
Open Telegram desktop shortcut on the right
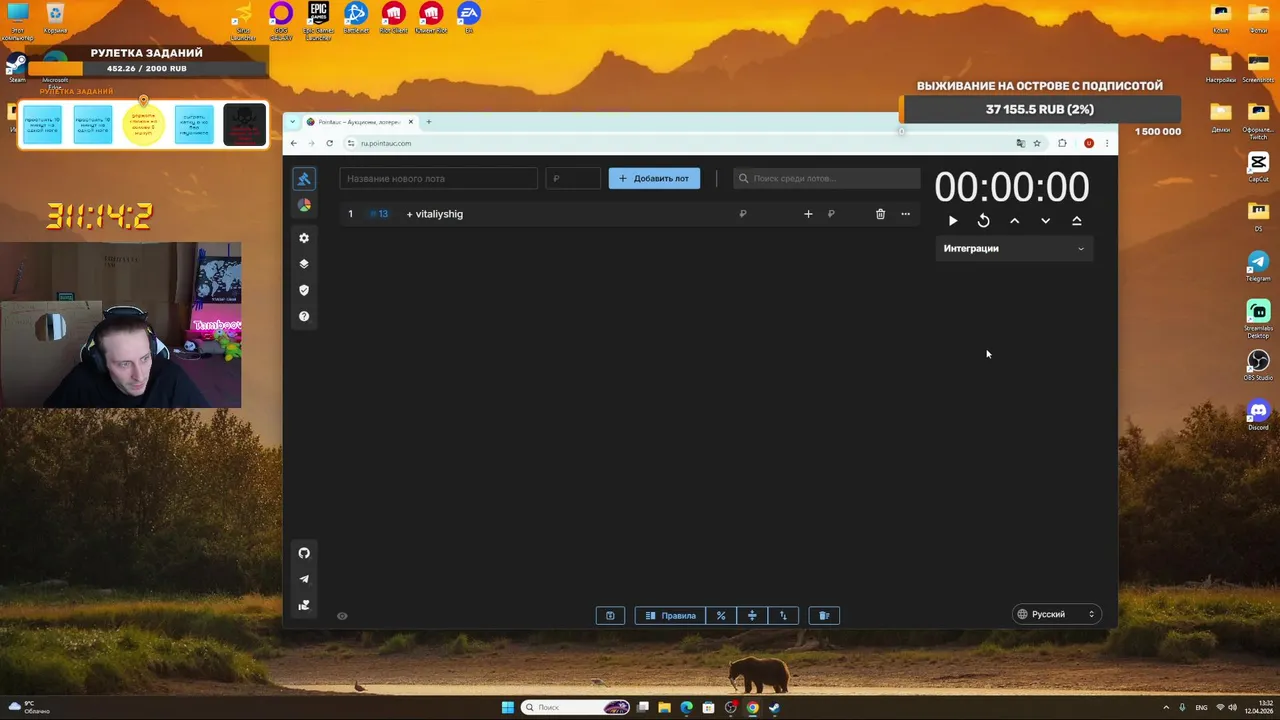[1258, 267]
